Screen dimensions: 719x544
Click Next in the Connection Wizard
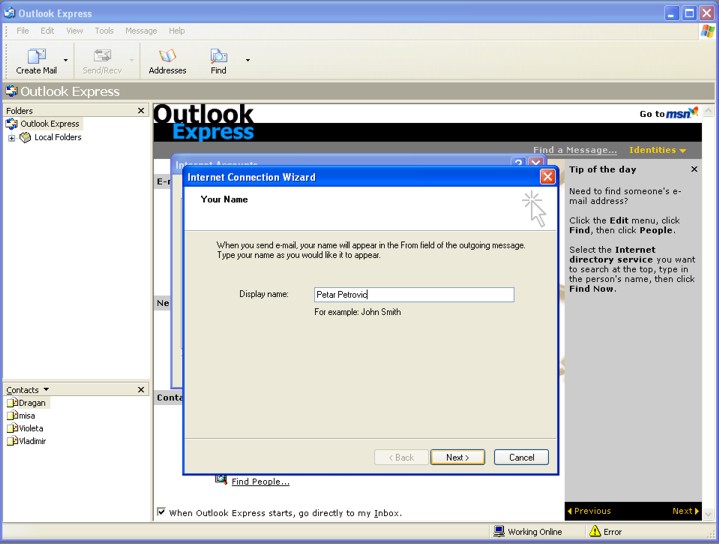click(x=458, y=457)
